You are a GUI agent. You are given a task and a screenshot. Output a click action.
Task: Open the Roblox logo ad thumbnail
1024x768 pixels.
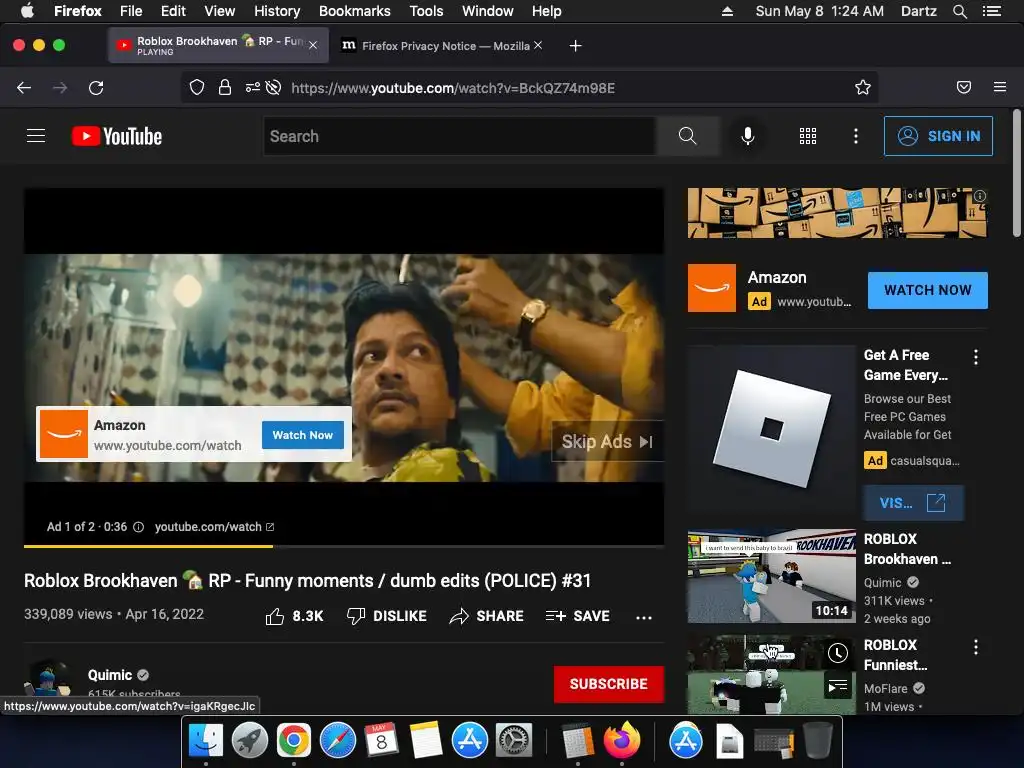771,429
